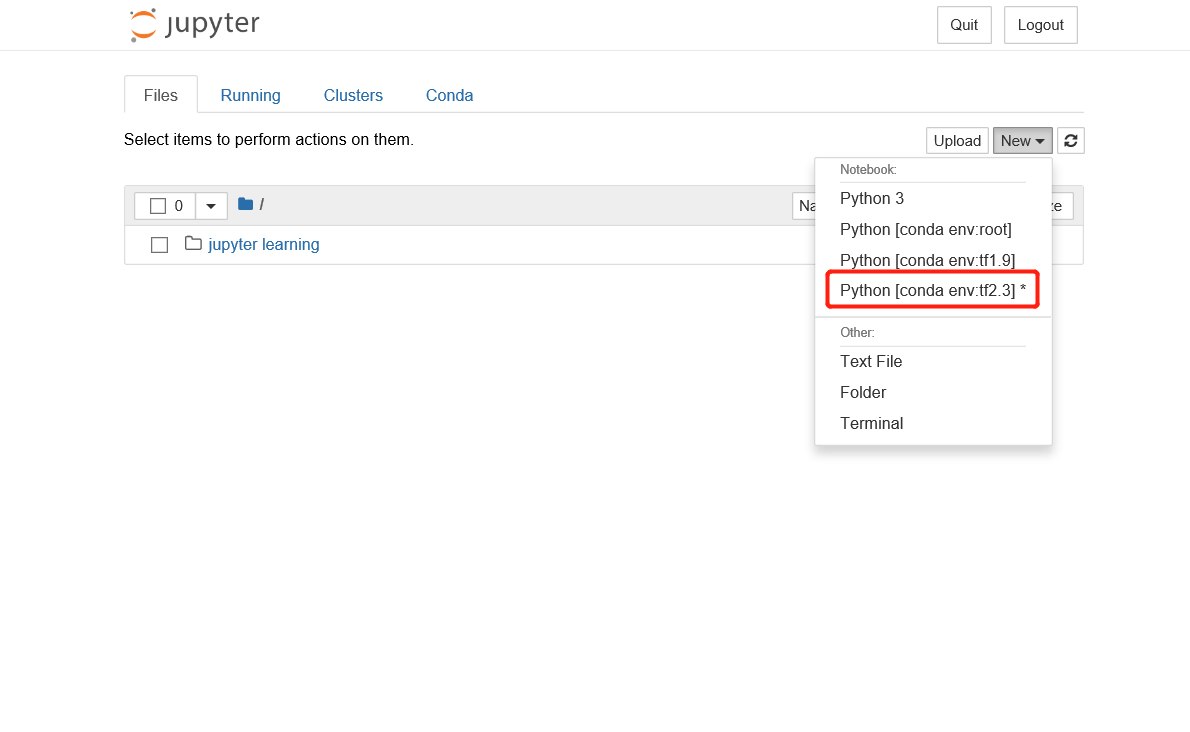The width and height of the screenshot is (1190, 732).
Task: Click the selected count 0 label
Action: (x=178, y=206)
